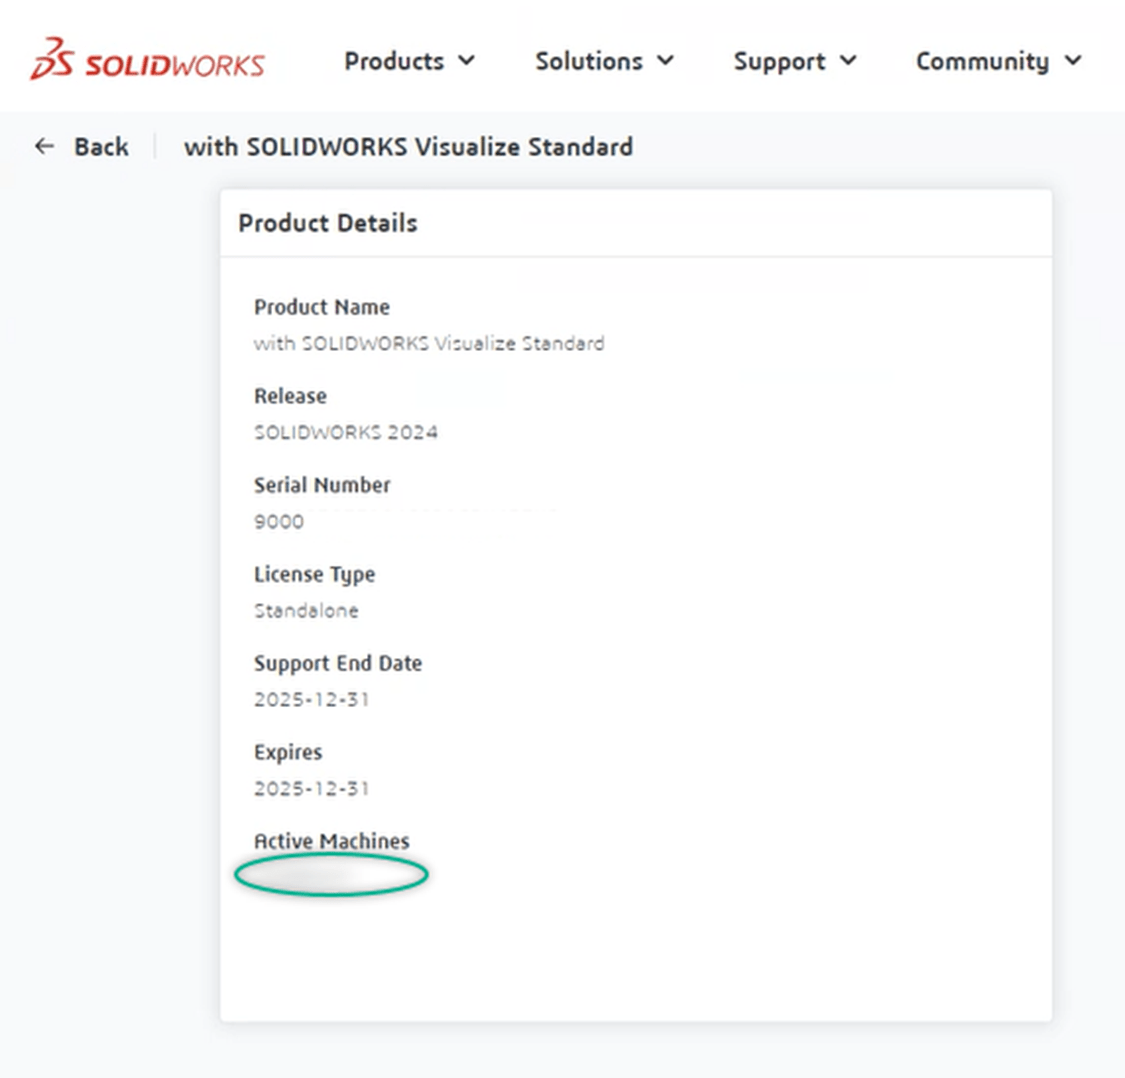Click the back arrow icon
The width and height of the screenshot is (1125, 1078).
point(44,146)
